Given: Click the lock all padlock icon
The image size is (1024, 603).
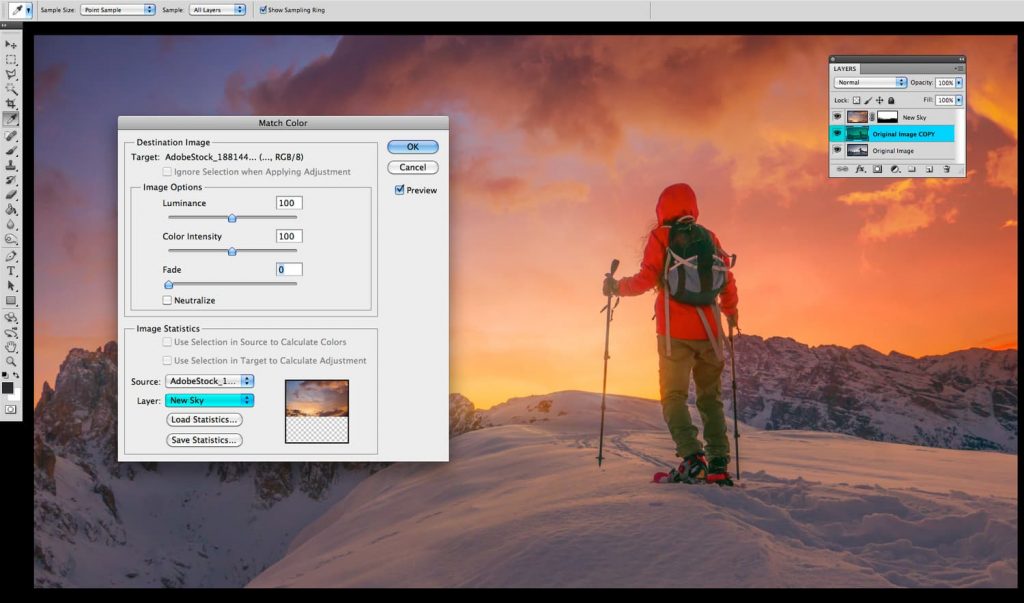Looking at the screenshot, I should pos(890,100).
